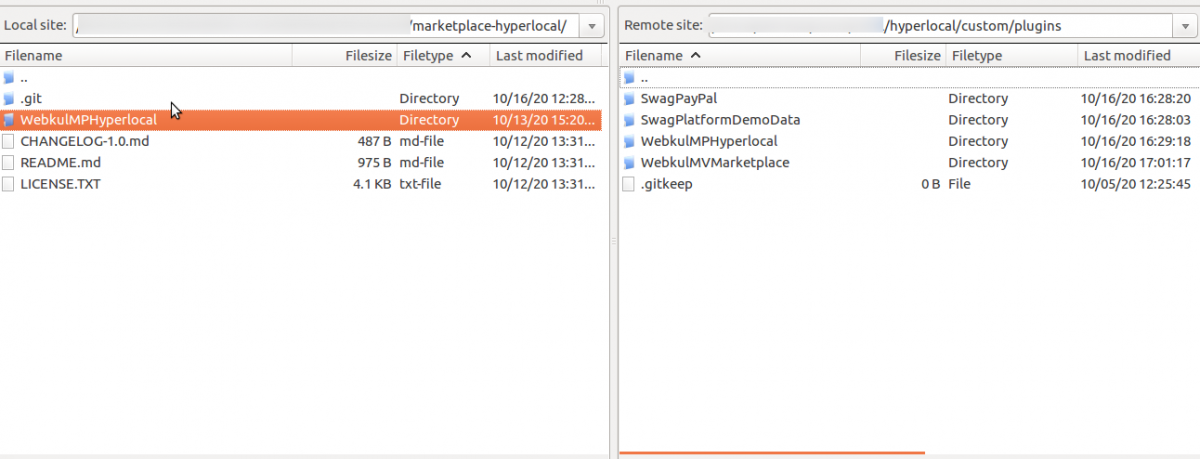Click the SwagPlatformDemoData folder icon
Screen dimensions: 1200x459
pos(629,120)
